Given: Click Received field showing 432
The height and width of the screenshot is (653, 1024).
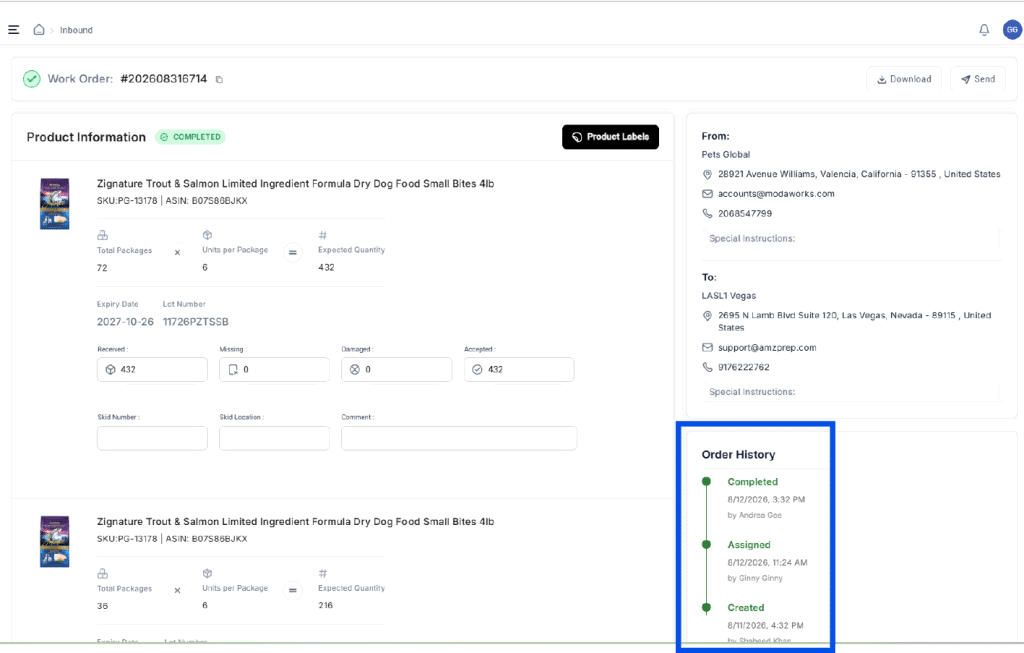Looking at the screenshot, I should pos(152,370).
